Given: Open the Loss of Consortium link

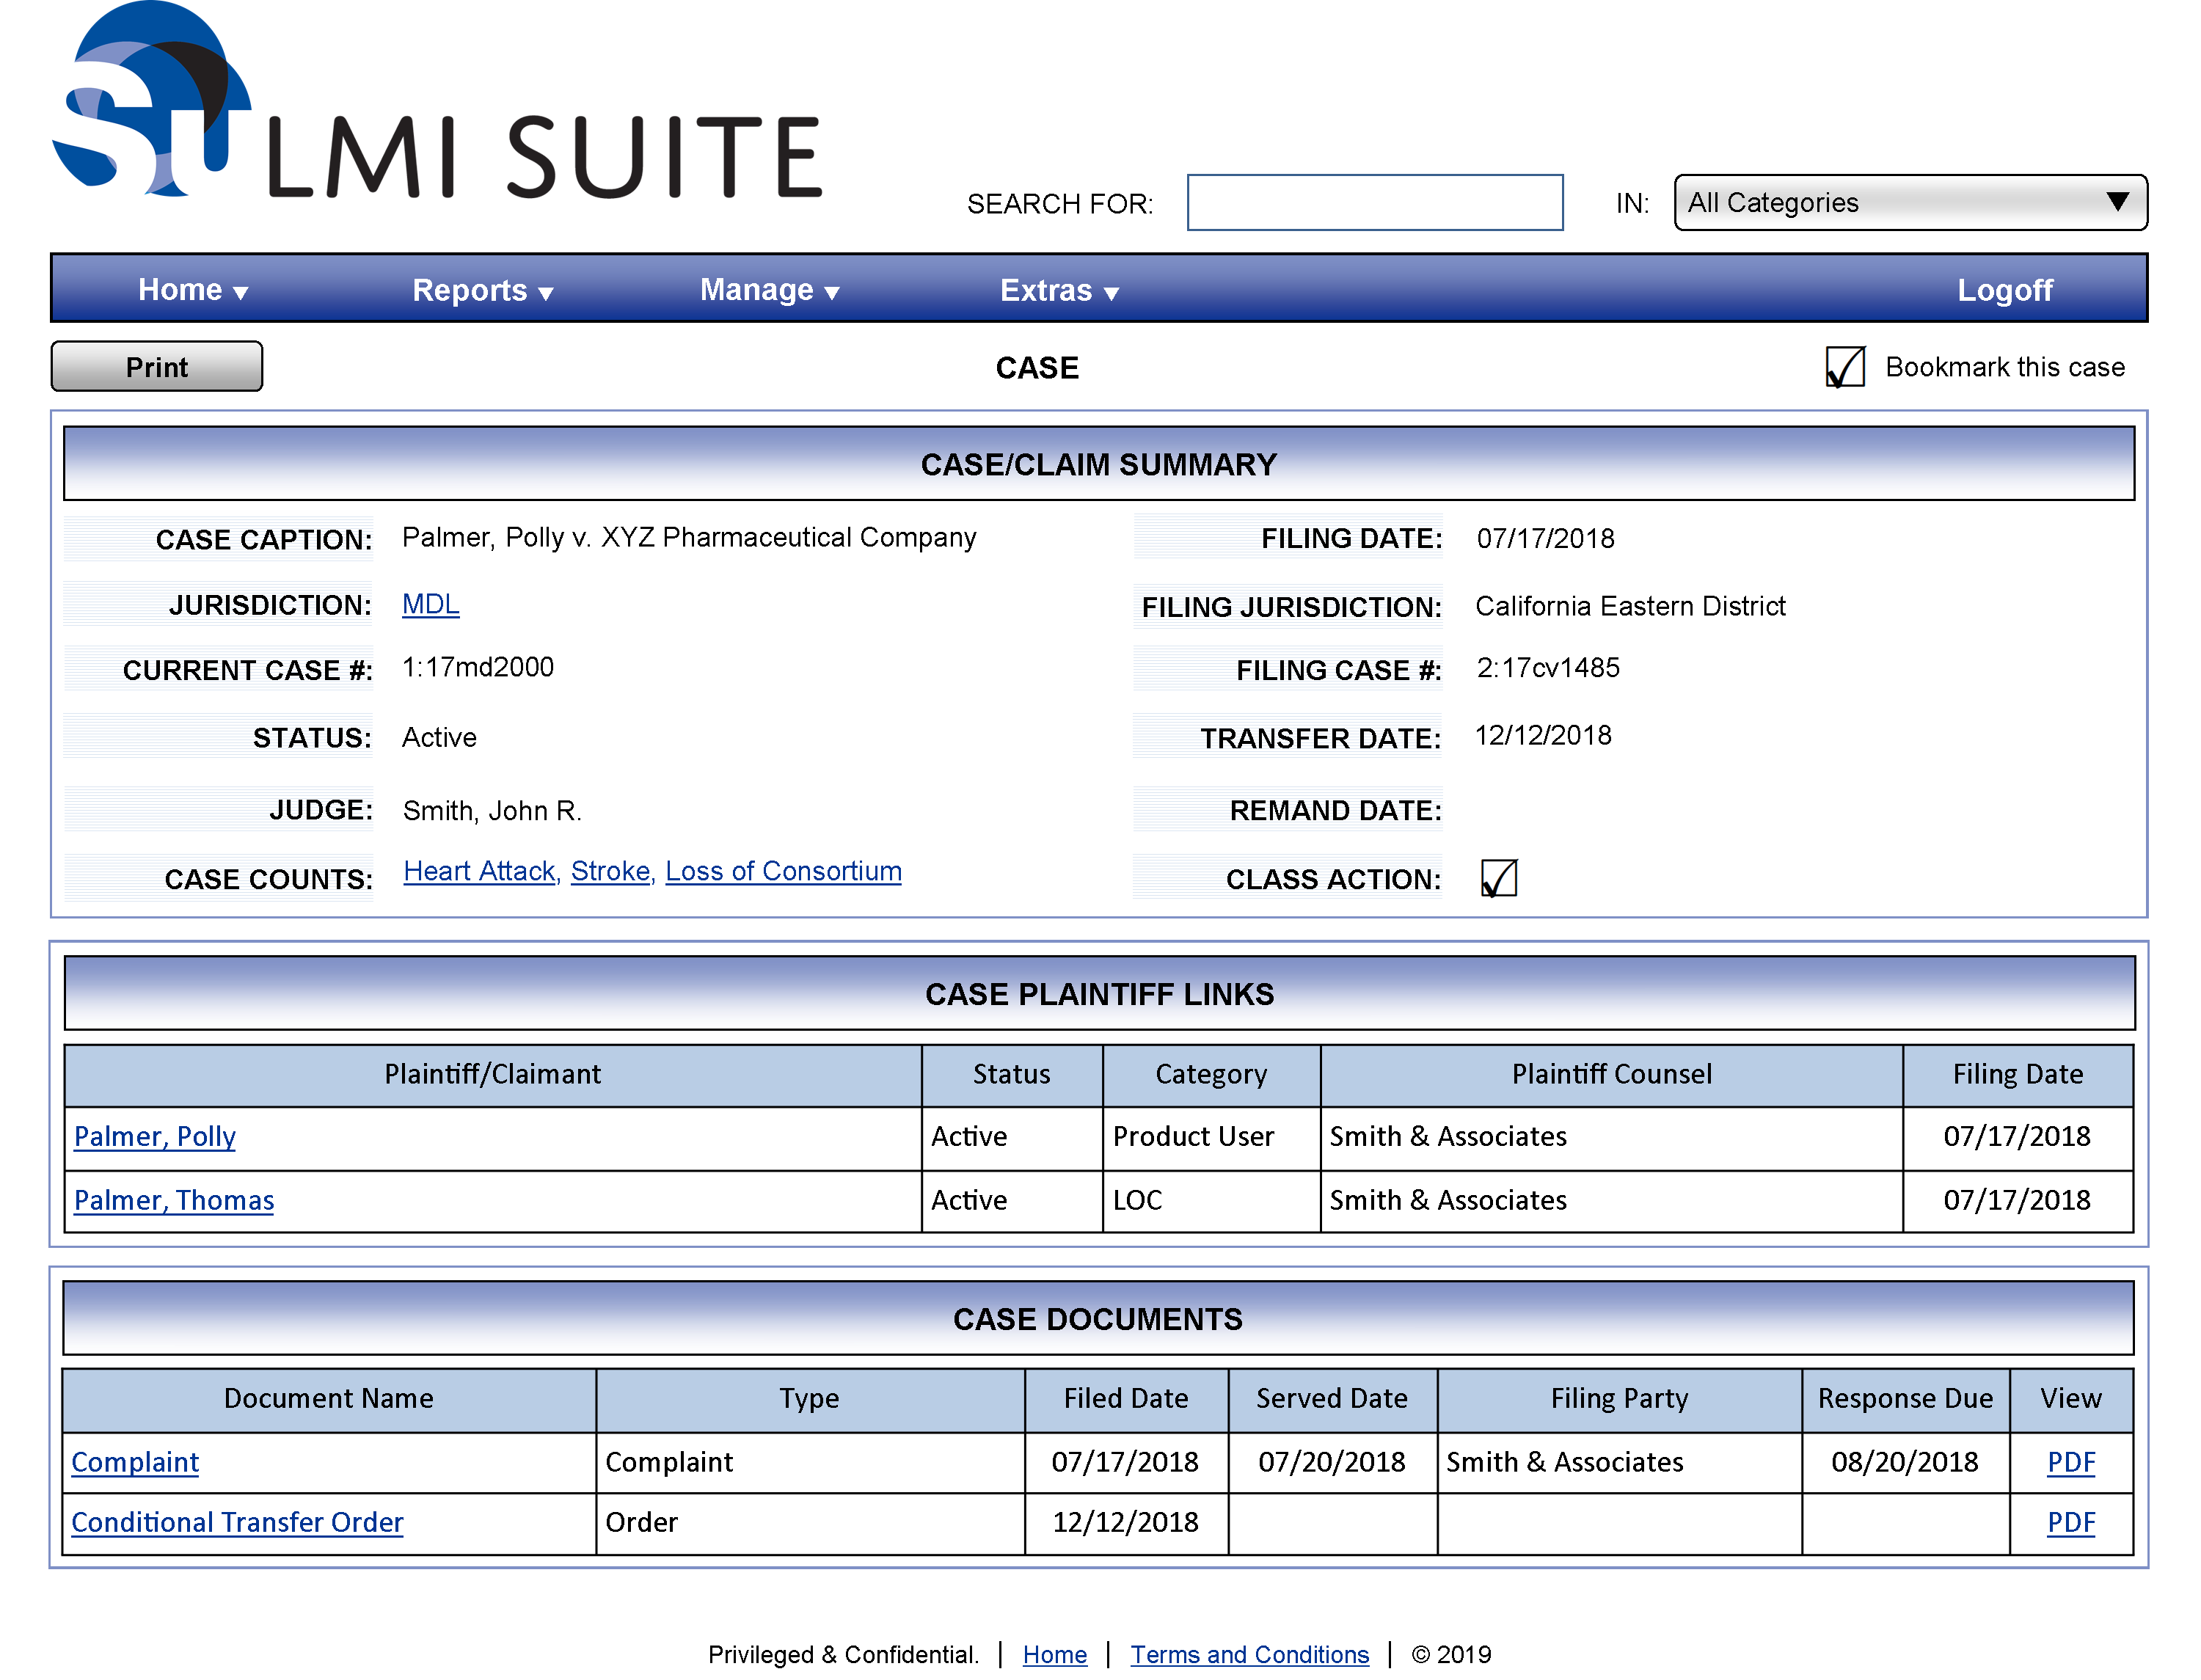Looking at the screenshot, I should [x=783, y=871].
